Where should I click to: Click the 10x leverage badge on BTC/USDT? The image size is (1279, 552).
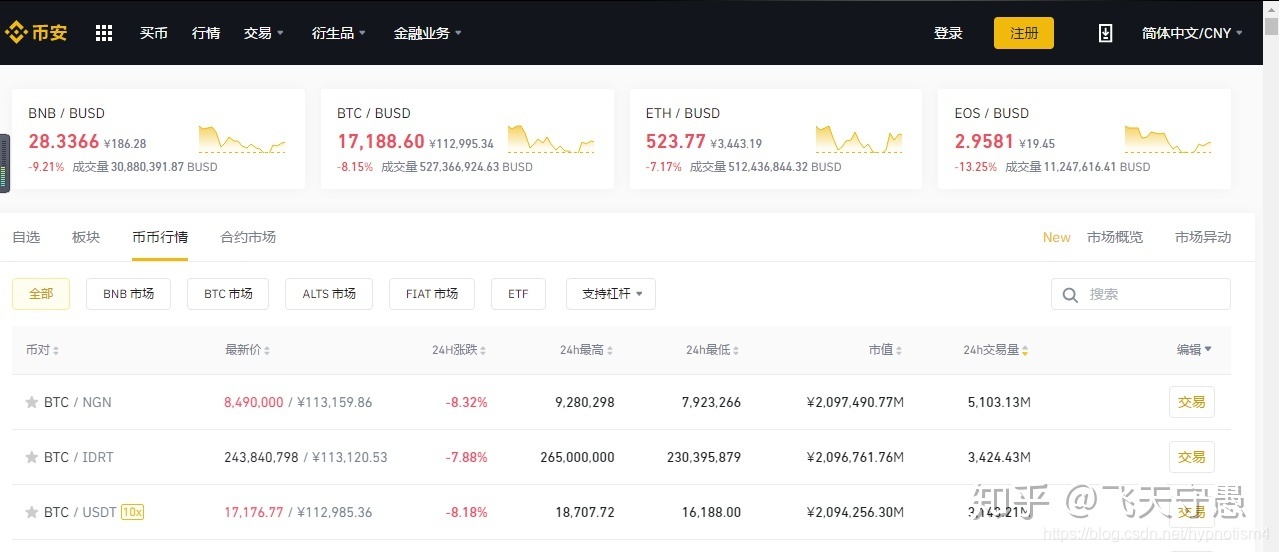coord(132,512)
